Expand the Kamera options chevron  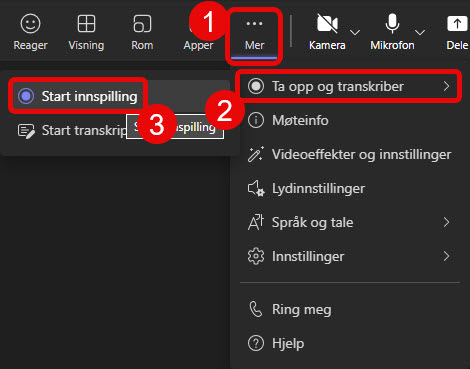(x=355, y=32)
